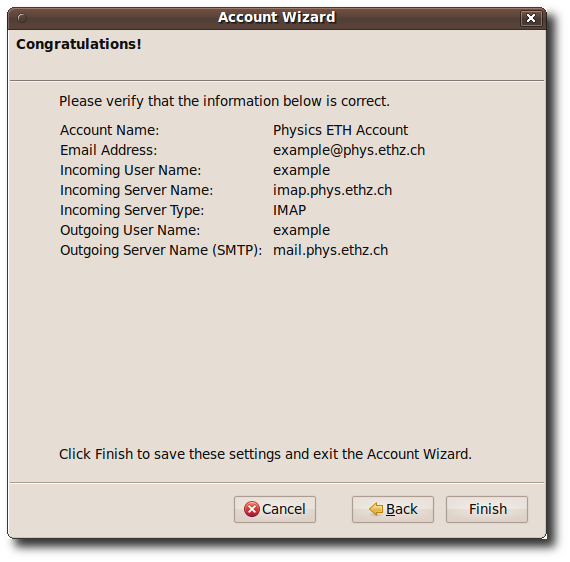Click the Incoming Server Type label

[132, 210]
